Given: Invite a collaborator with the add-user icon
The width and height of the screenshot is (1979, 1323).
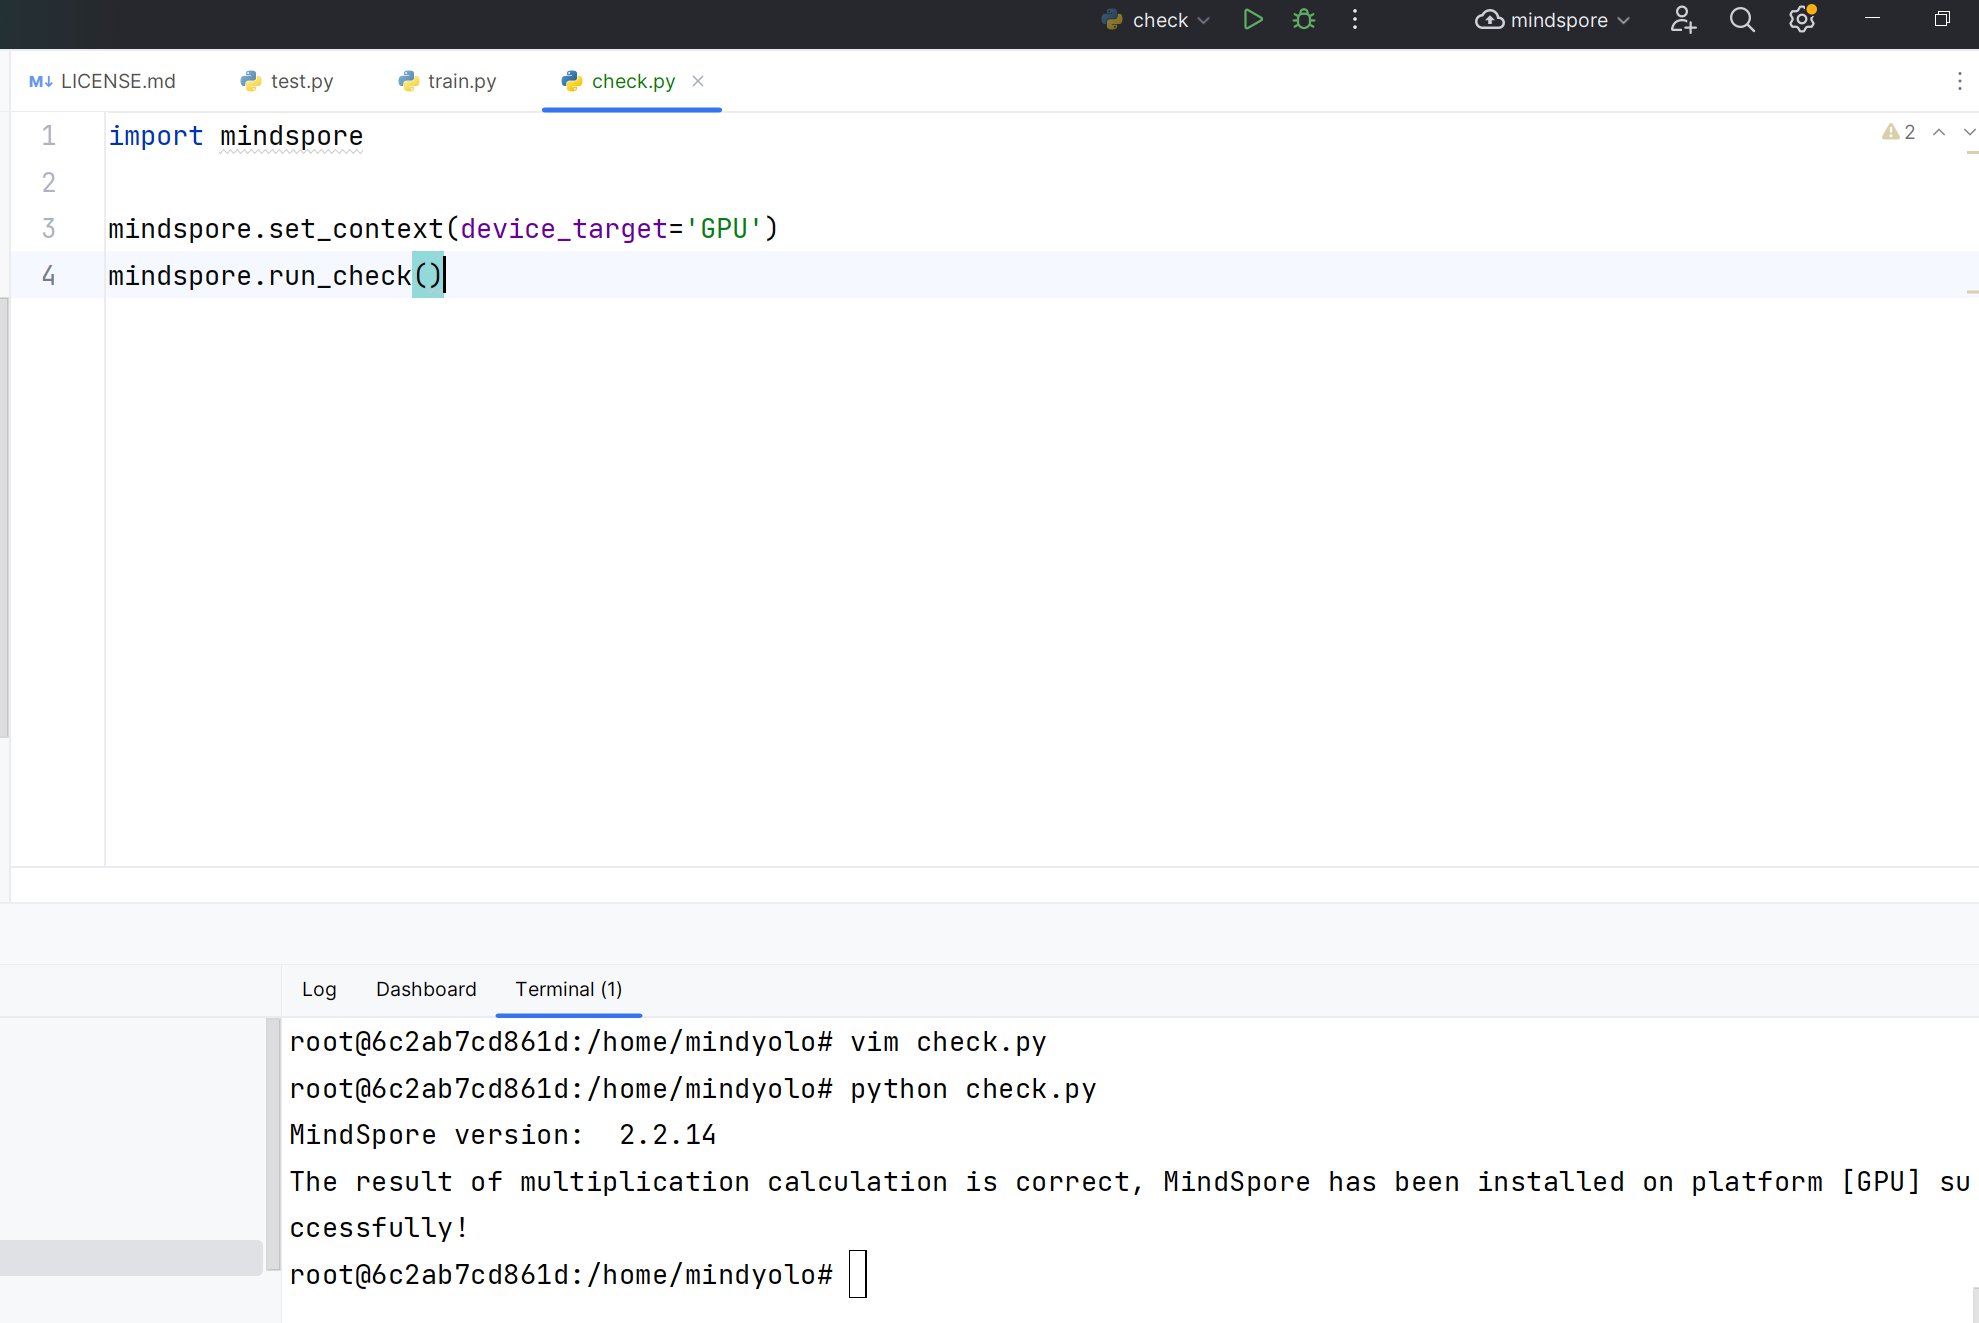Looking at the screenshot, I should [1682, 19].
